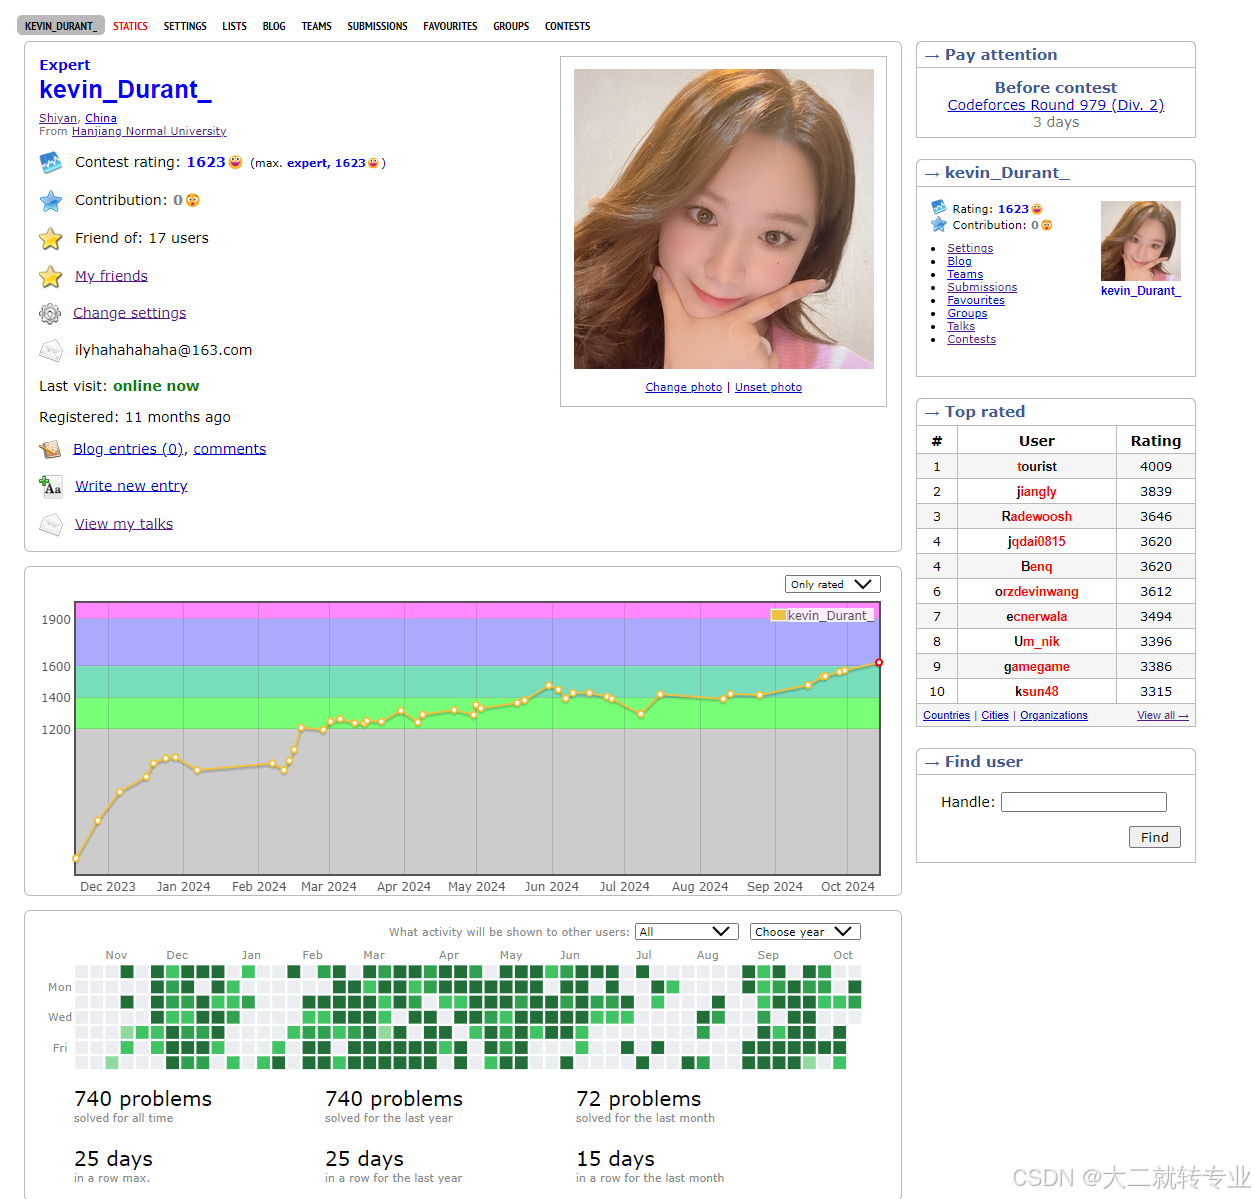The image size is (1255, 1199).
Task: Click the Find button
Action: [x=1154, y=837]
